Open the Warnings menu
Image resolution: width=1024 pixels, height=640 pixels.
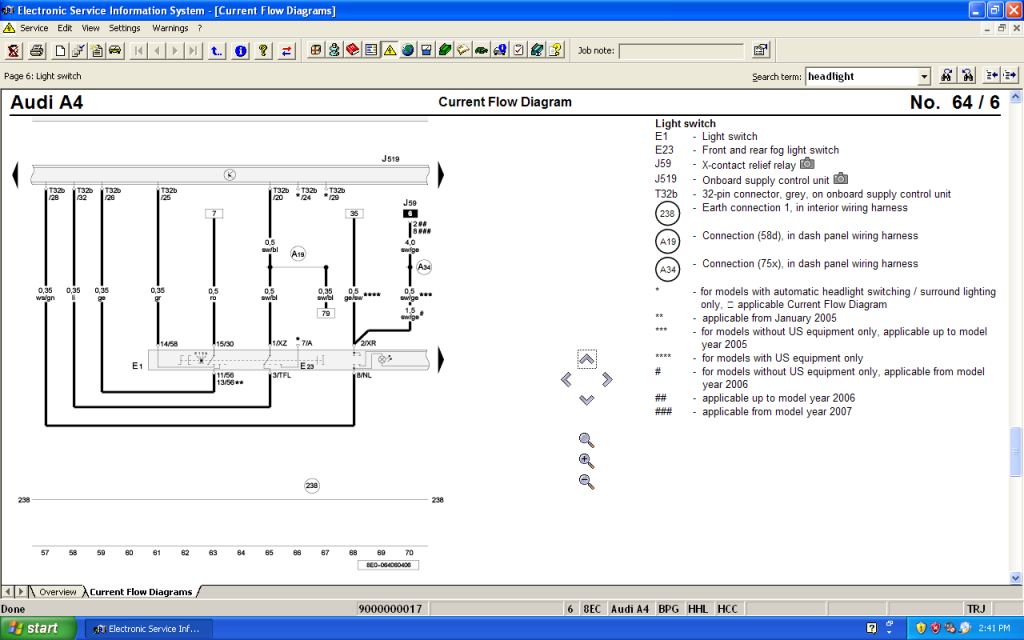click(170, 28)
